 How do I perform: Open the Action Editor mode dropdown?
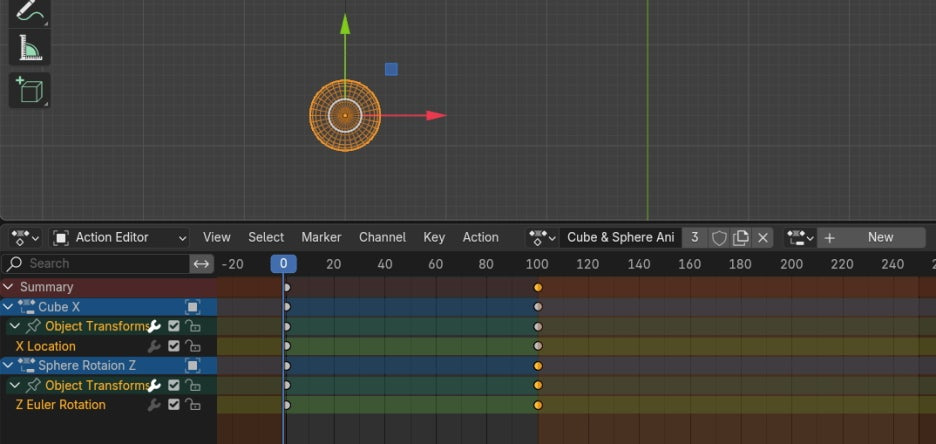click(119, 238)
